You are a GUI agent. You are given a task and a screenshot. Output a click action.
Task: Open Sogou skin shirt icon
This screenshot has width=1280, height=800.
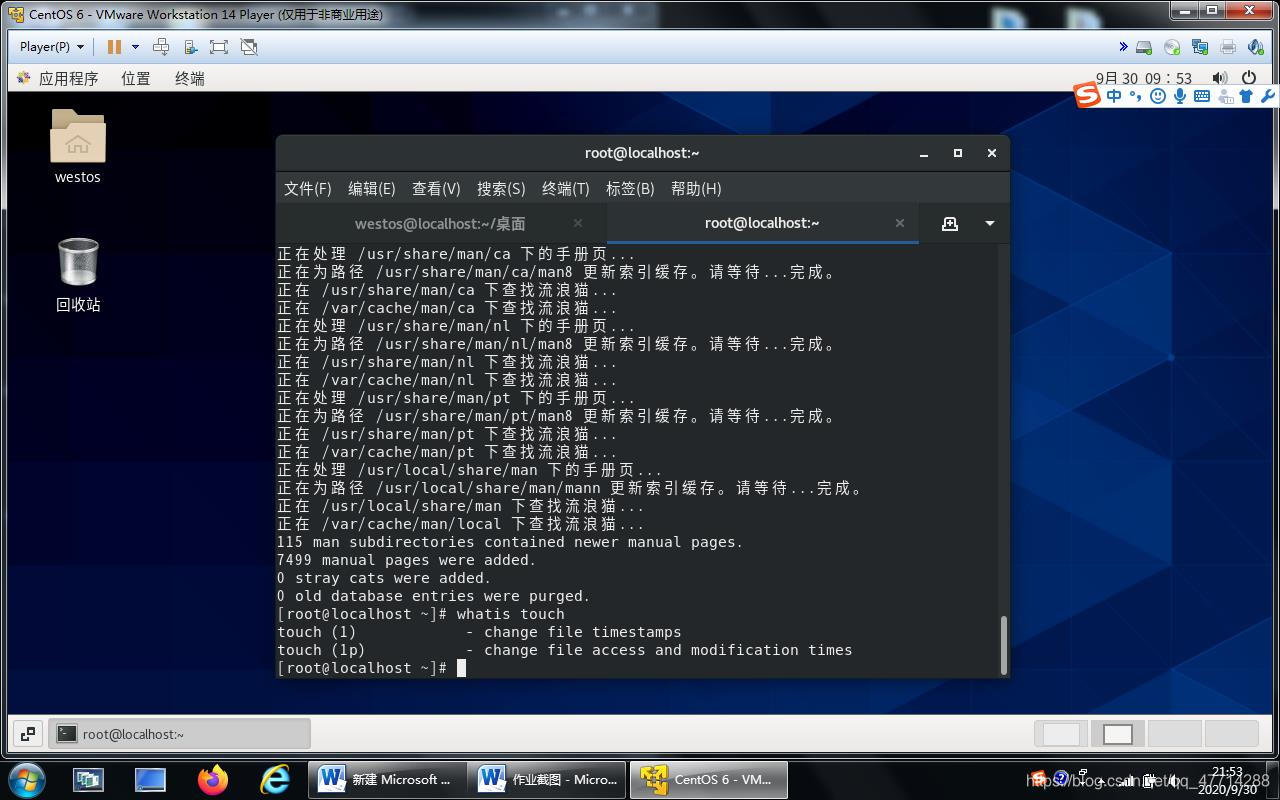point(1246,96)
